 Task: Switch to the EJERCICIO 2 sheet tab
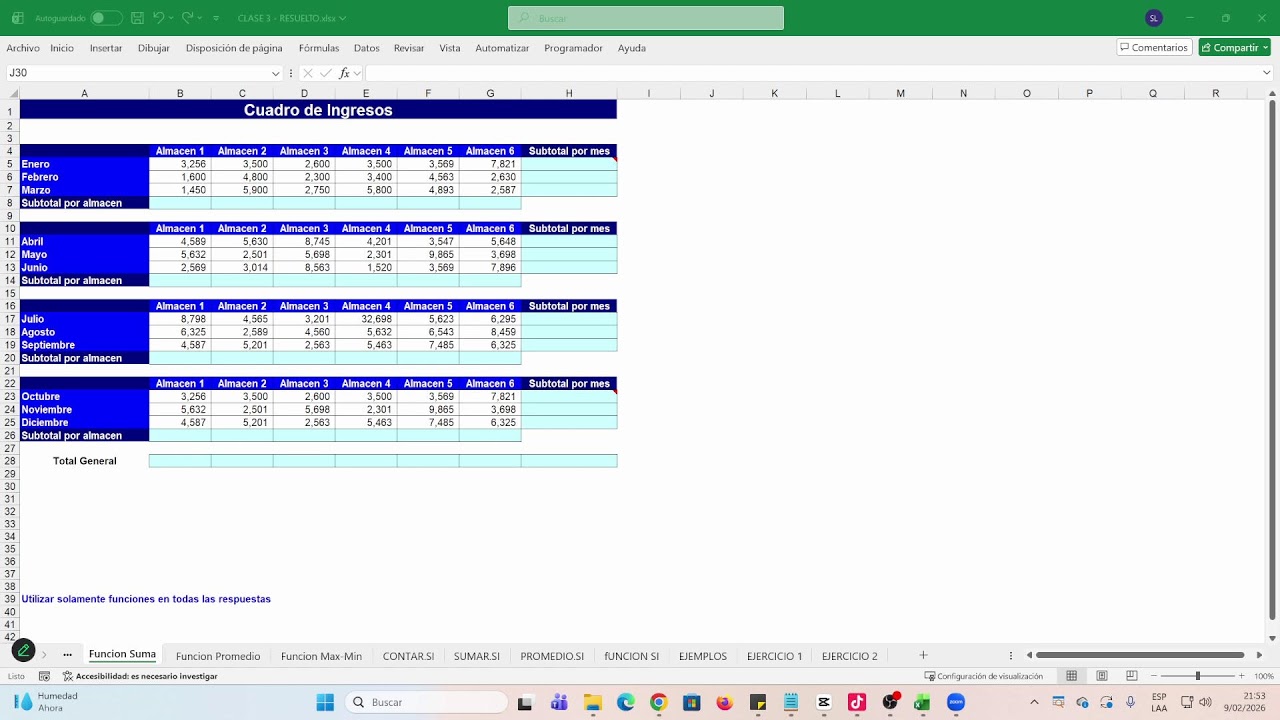coord(849,656)
